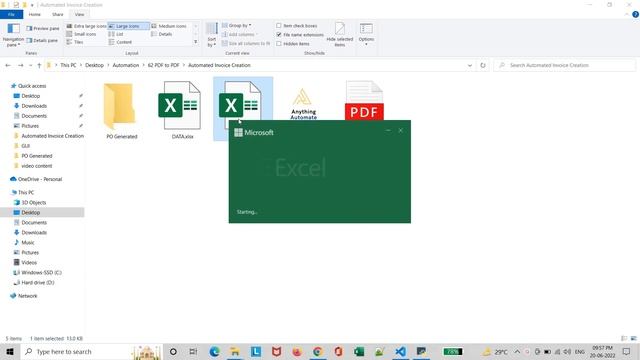Enable Item check boxes
The width and height of the screenshot is (640, 360).
[297, 26]
